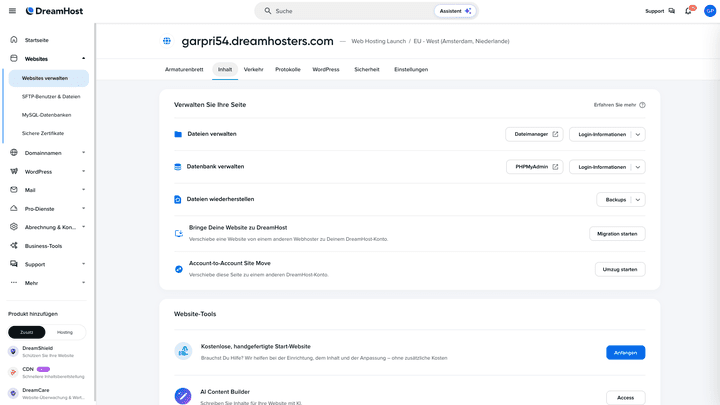Expand the Mehr sidebar section
This screenshot has height=405, width=720.
(84, 283)
